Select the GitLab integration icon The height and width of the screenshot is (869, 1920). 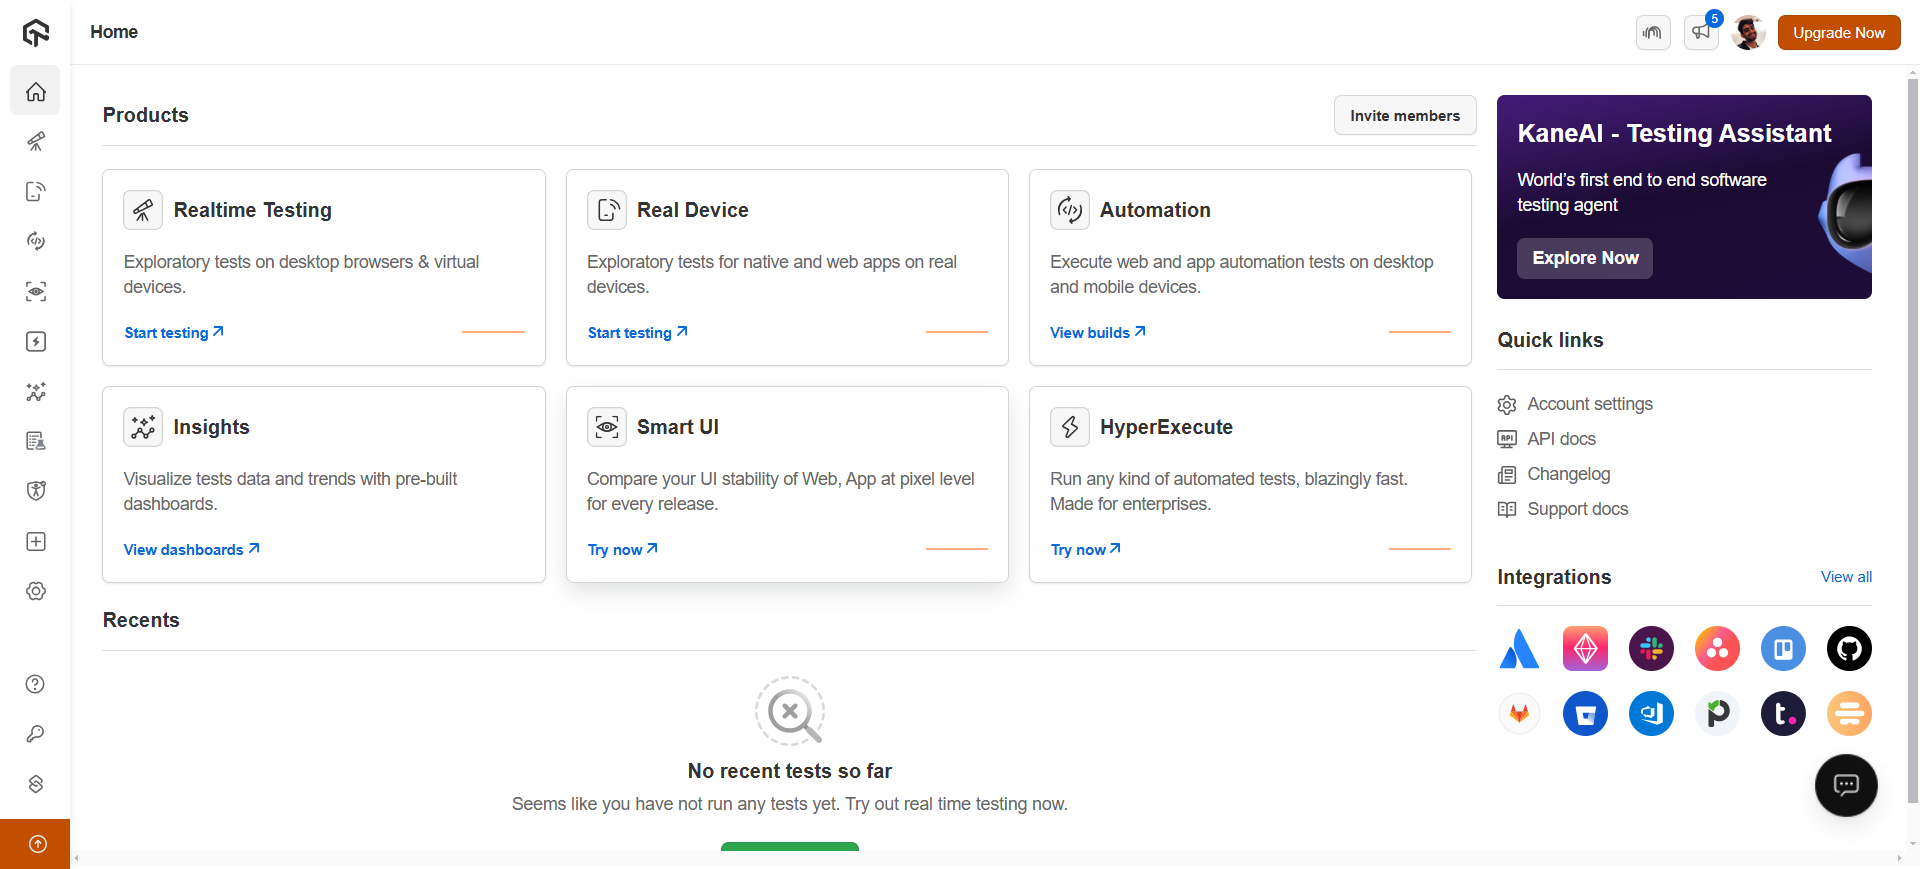1519,714
